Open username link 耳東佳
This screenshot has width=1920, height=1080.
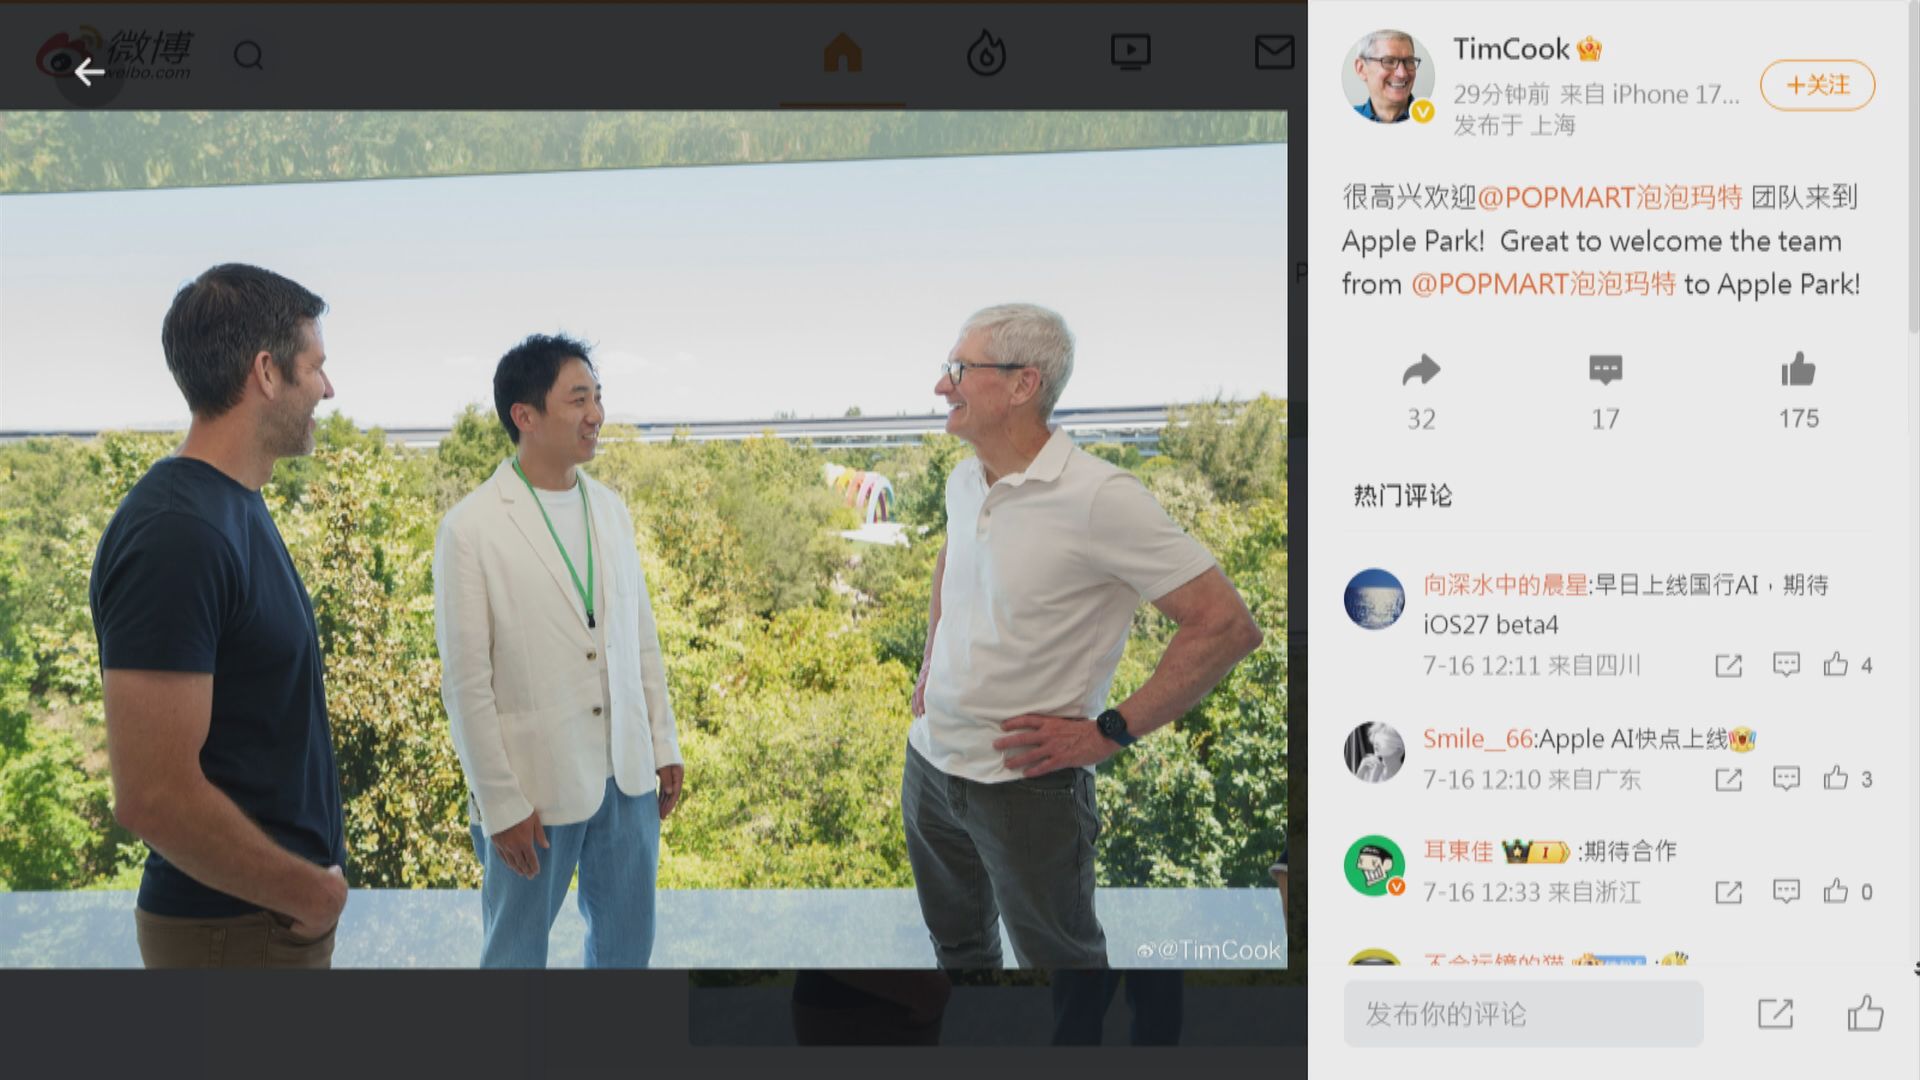point(1458,851)
